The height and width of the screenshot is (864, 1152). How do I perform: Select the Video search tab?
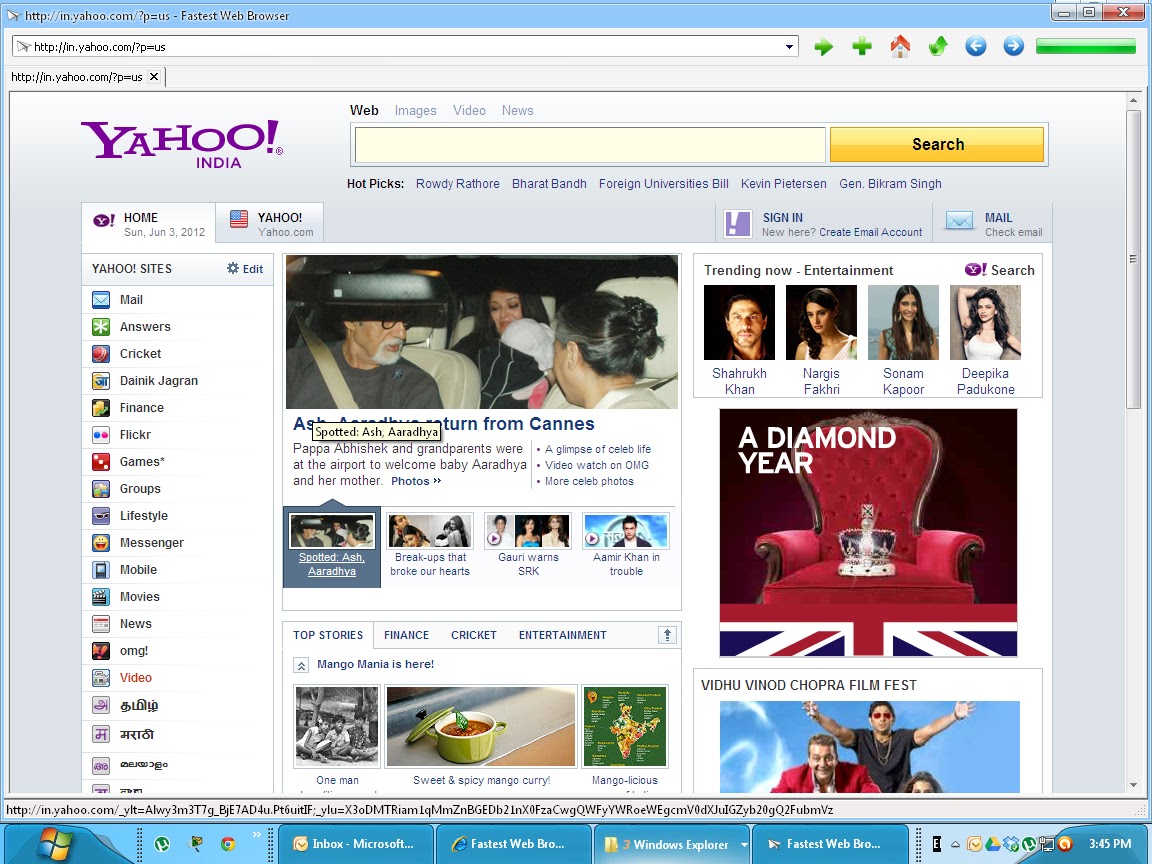[469, 110]
